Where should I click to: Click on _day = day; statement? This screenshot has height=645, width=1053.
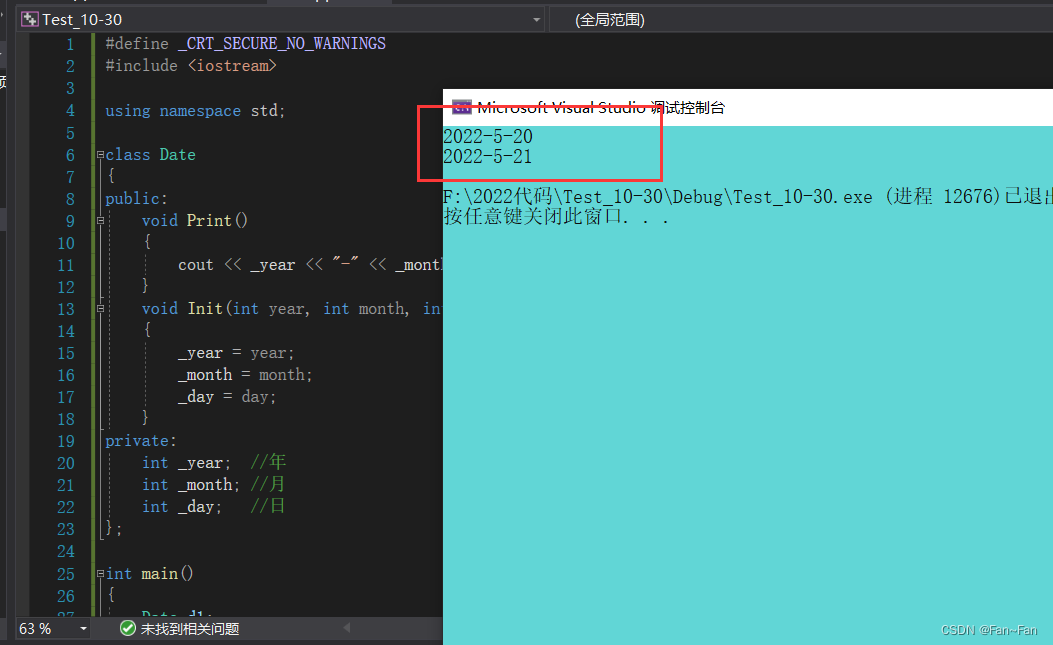pyautogui.click(x=227, y=397)
